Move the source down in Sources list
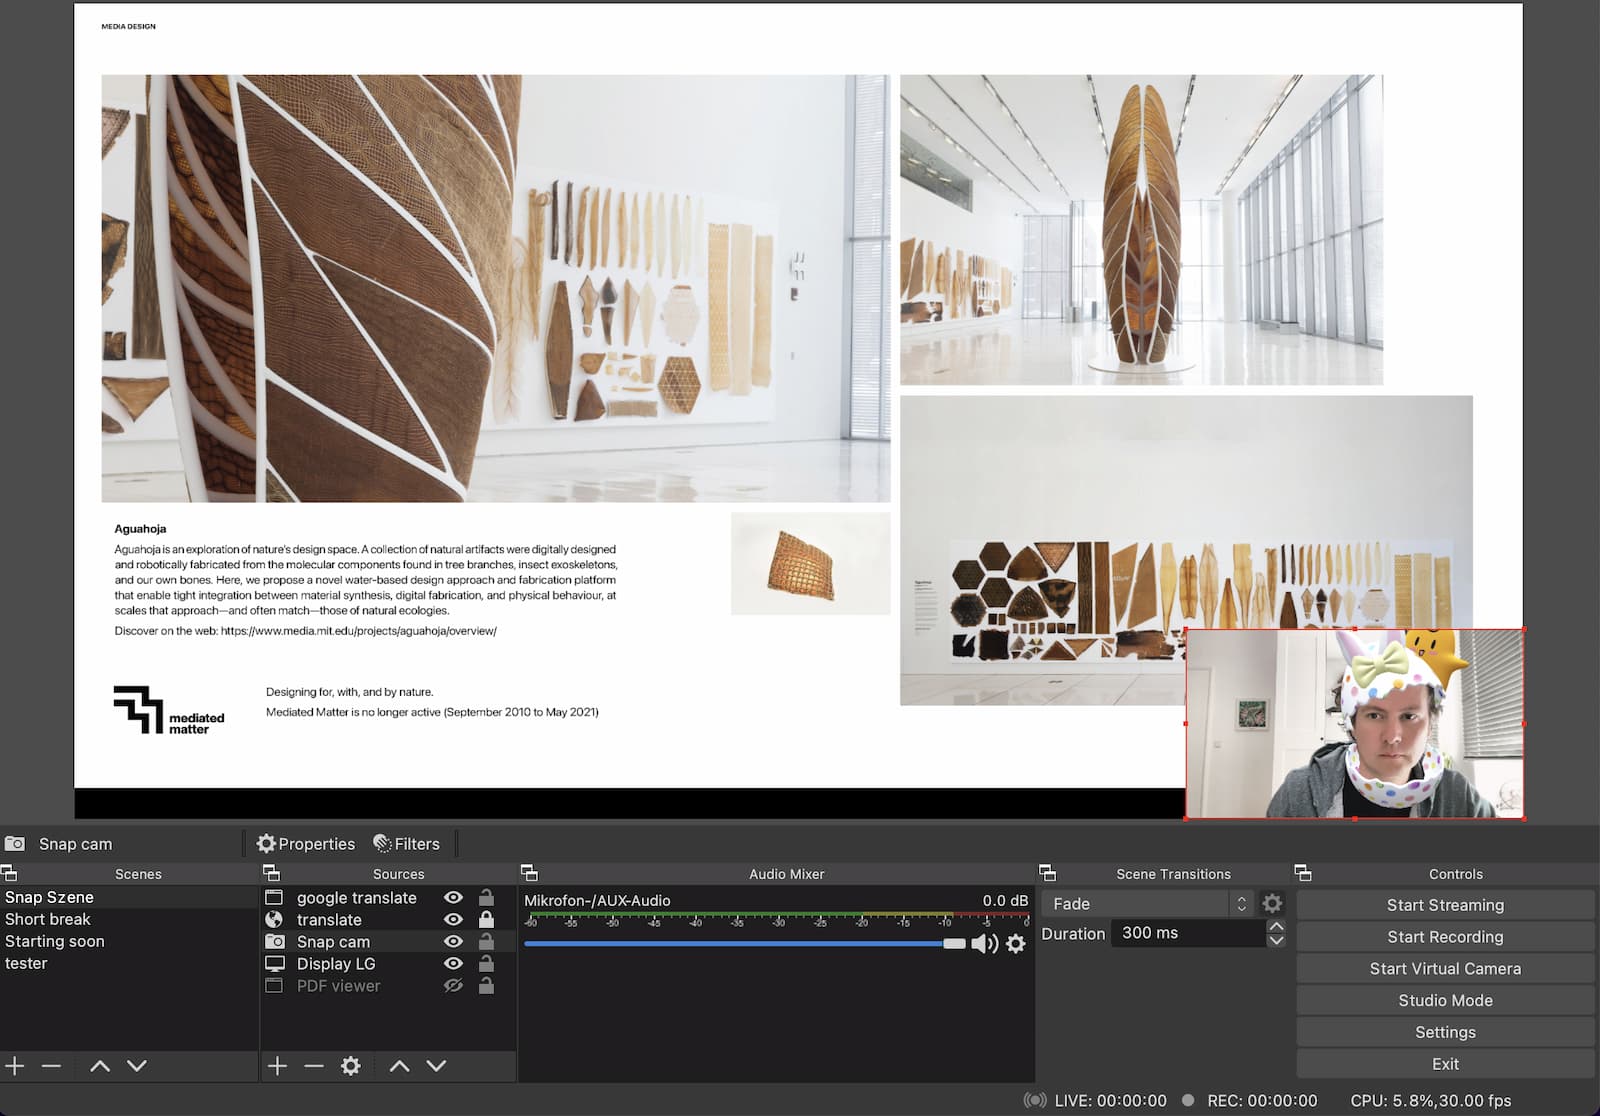Viewport: 1600px width, 1116px height. point(436,1066)
